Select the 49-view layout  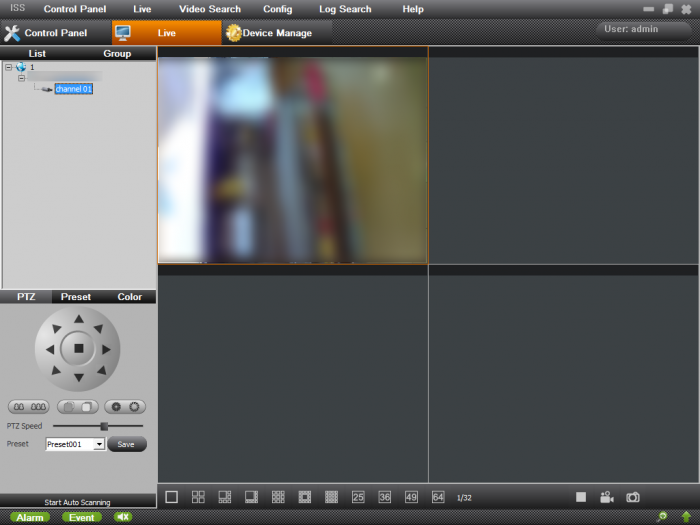coord(411,497)
